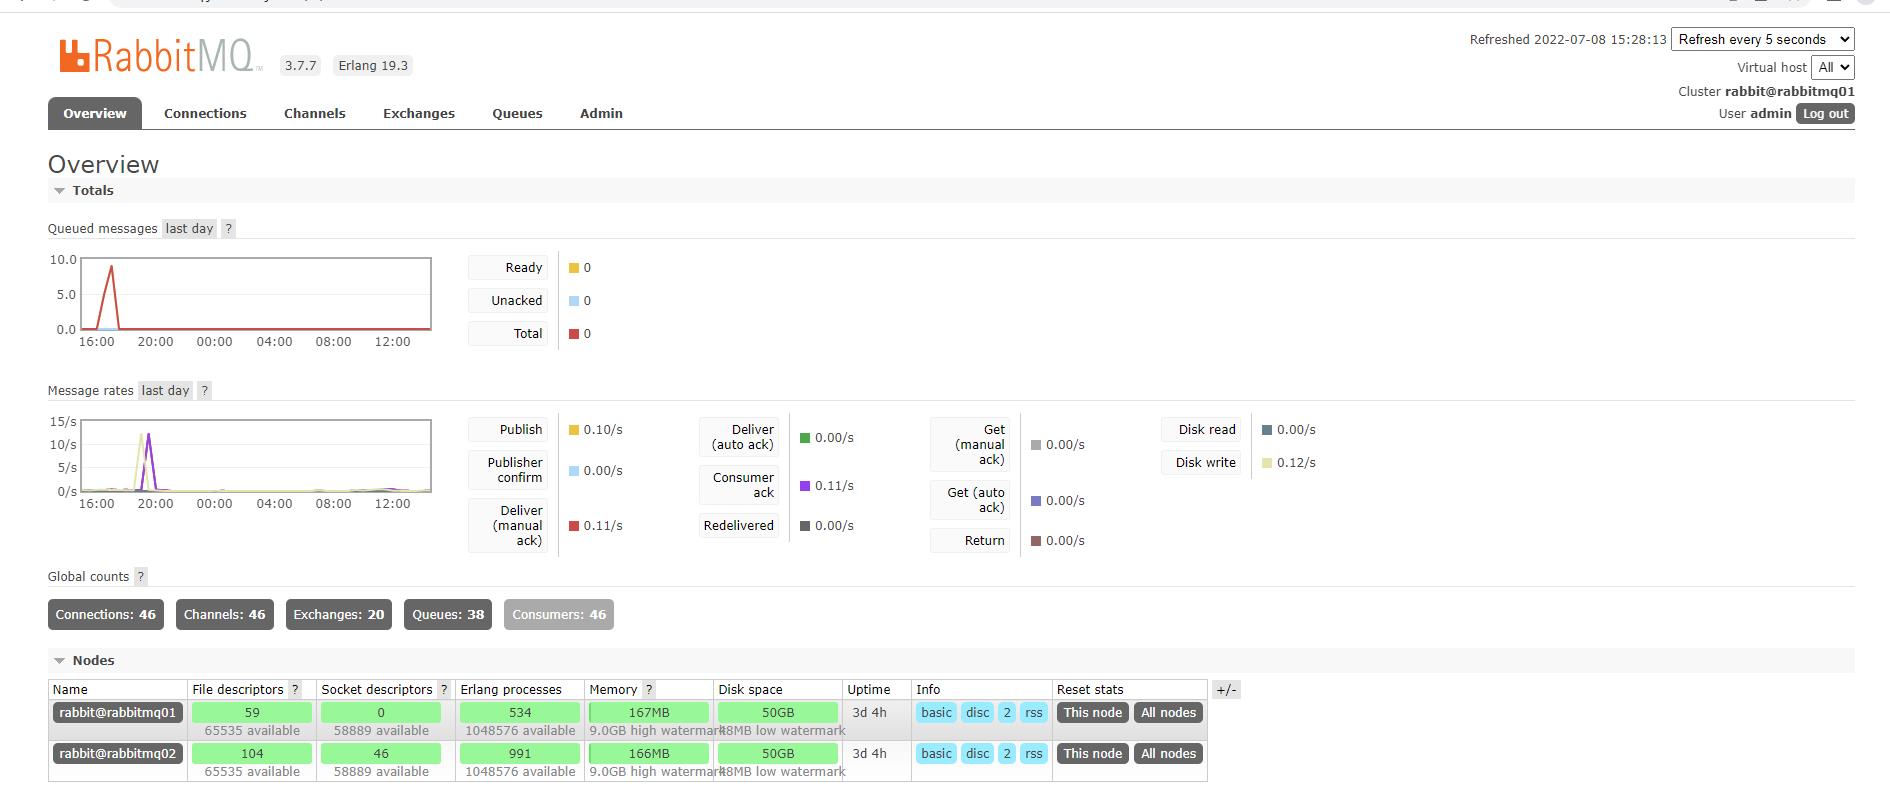This screenshot has height=788, width=1890.
Task: Open node rabbit@rabbitmq02 details
Action: (118, 753)
